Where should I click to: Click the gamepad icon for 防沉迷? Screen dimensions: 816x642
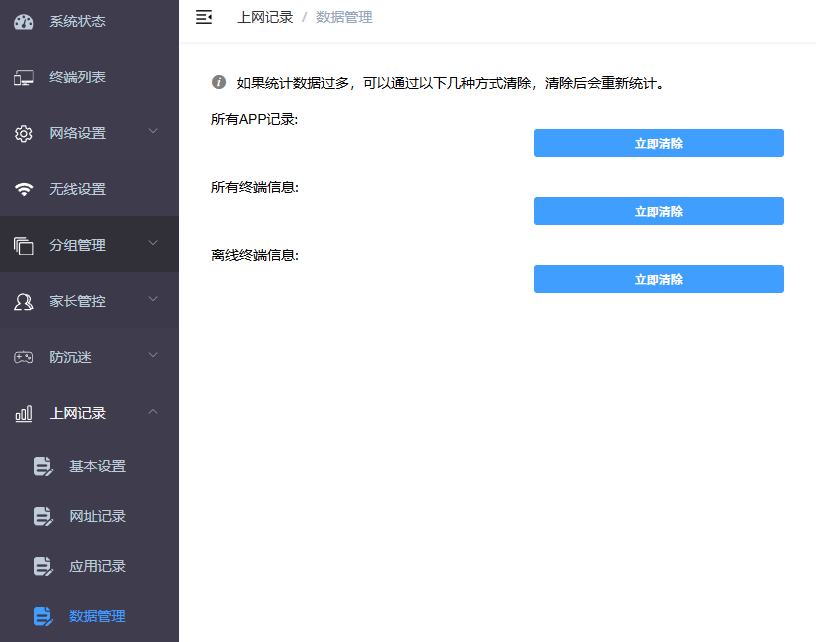coord(24,357)
